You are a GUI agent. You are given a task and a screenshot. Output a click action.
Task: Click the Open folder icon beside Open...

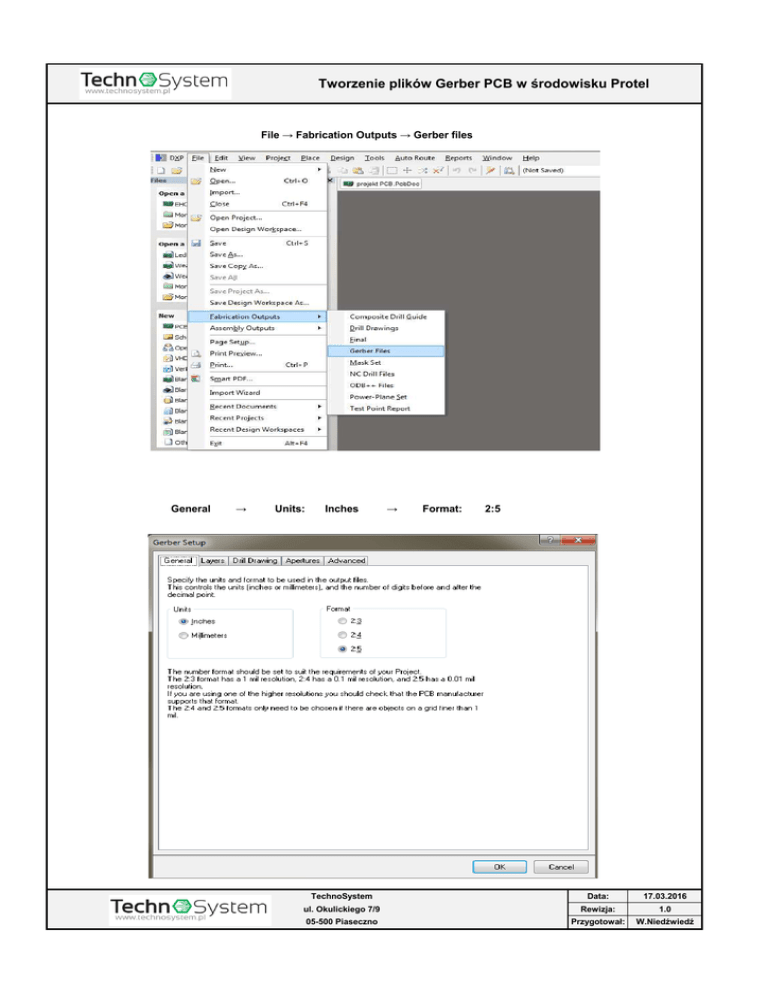point(197,181)
